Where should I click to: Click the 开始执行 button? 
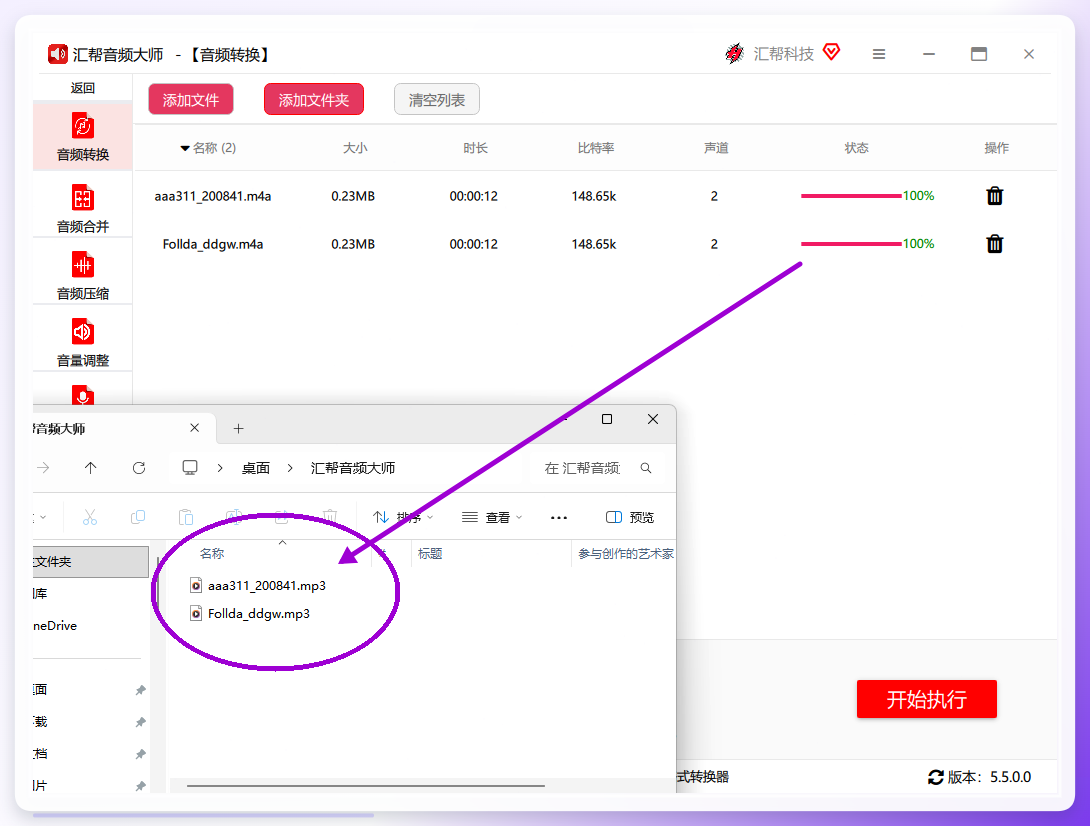(927, 699)
